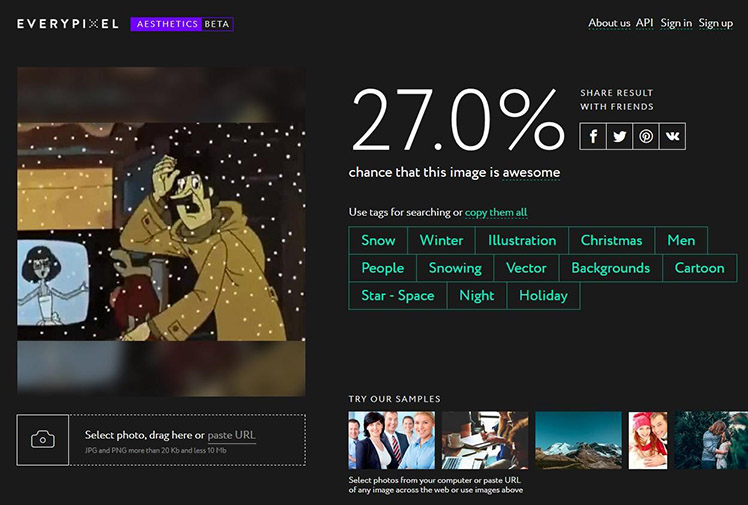Image resolution: width=748 pixels, height=505 pixels.
Task: Share result on Facebook
Action: [x=593, y=136]
